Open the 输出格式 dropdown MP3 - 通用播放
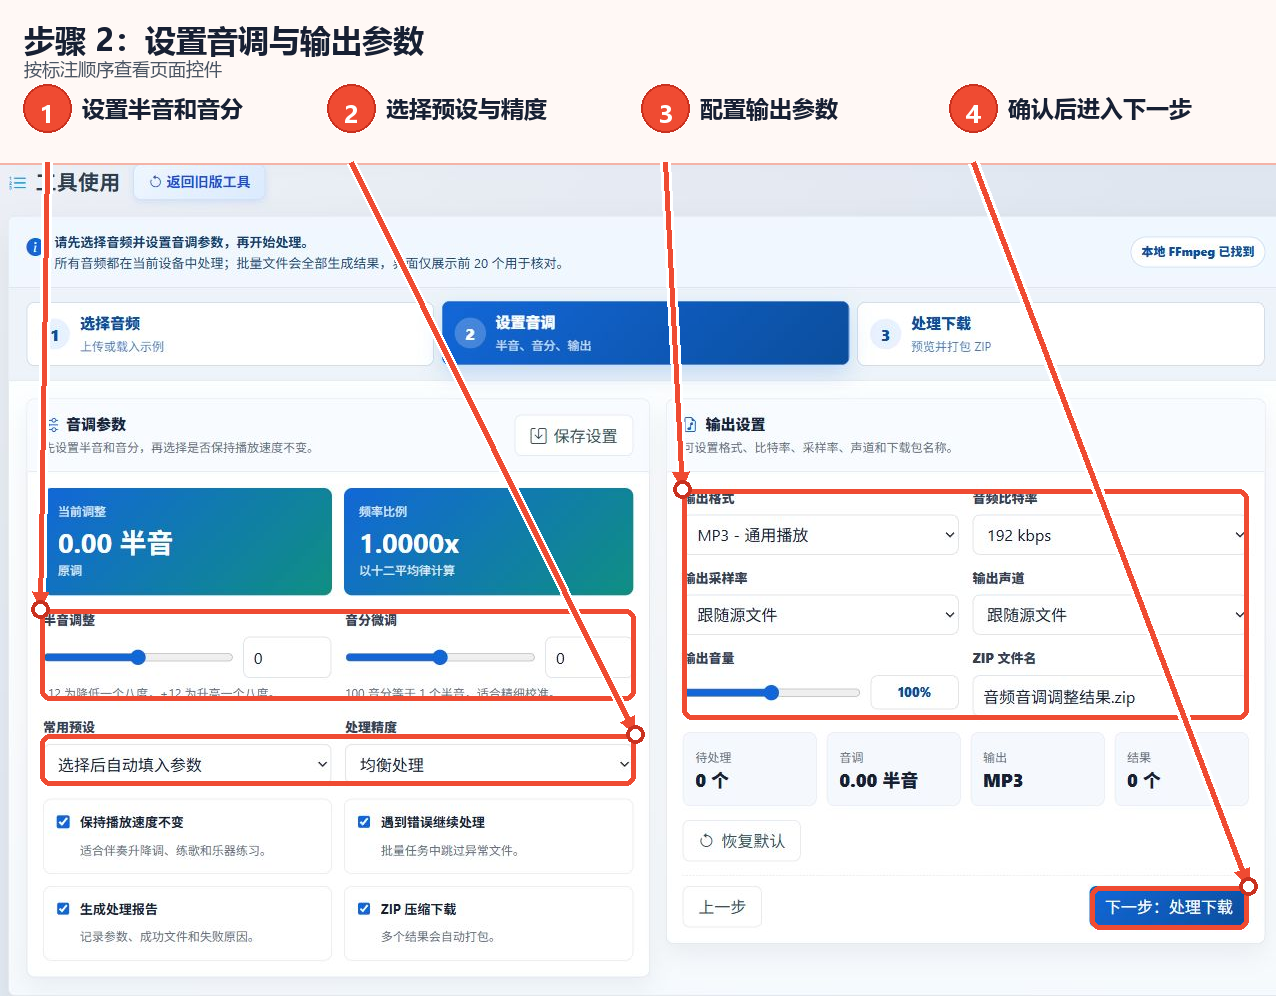The image size is (1276, 996). [x=822, y=535]
